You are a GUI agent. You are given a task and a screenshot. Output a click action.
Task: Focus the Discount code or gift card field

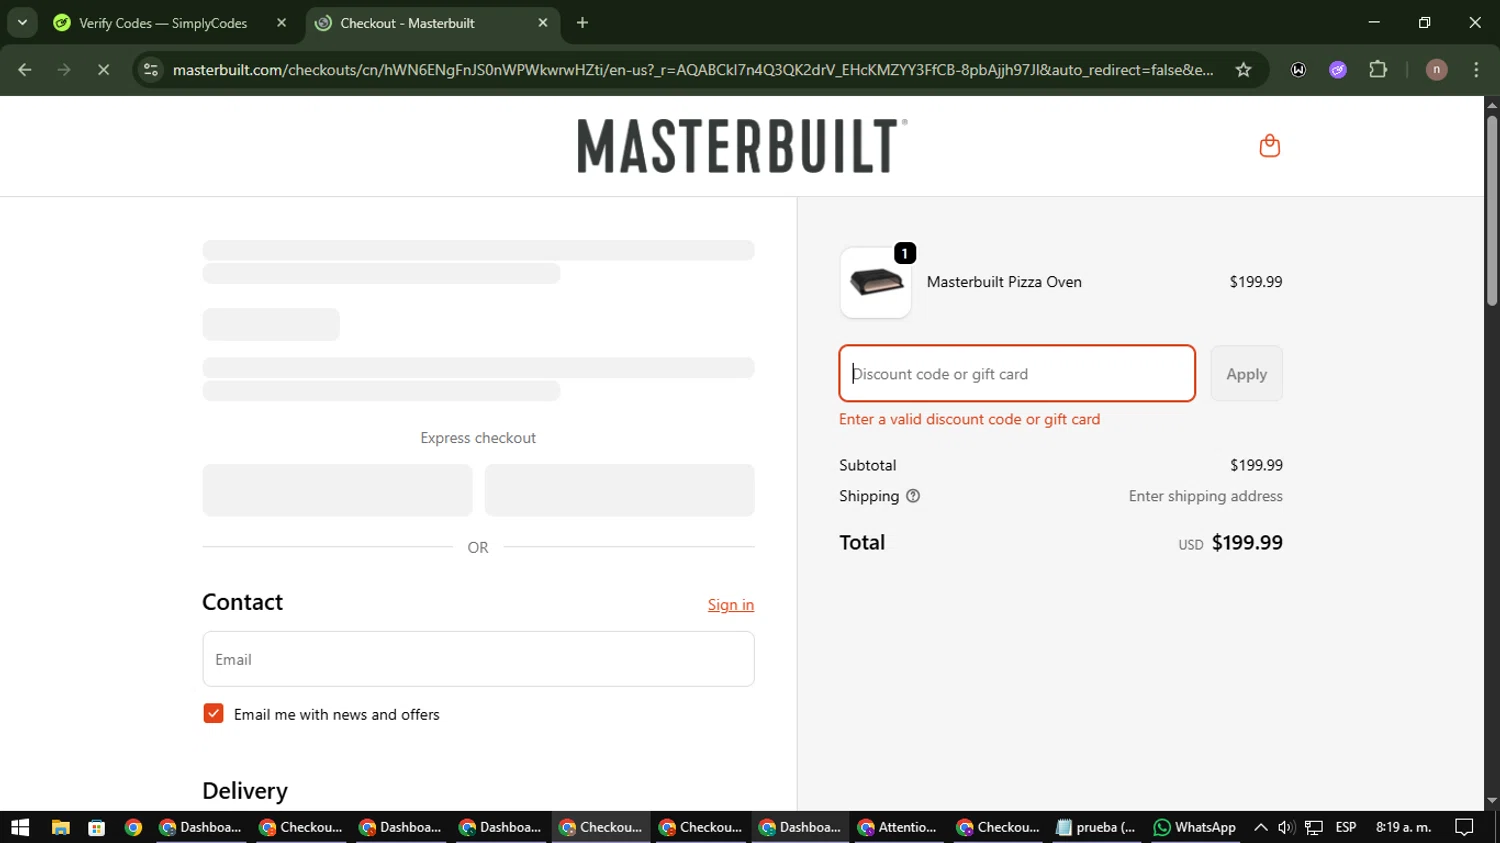point(1017,374)
